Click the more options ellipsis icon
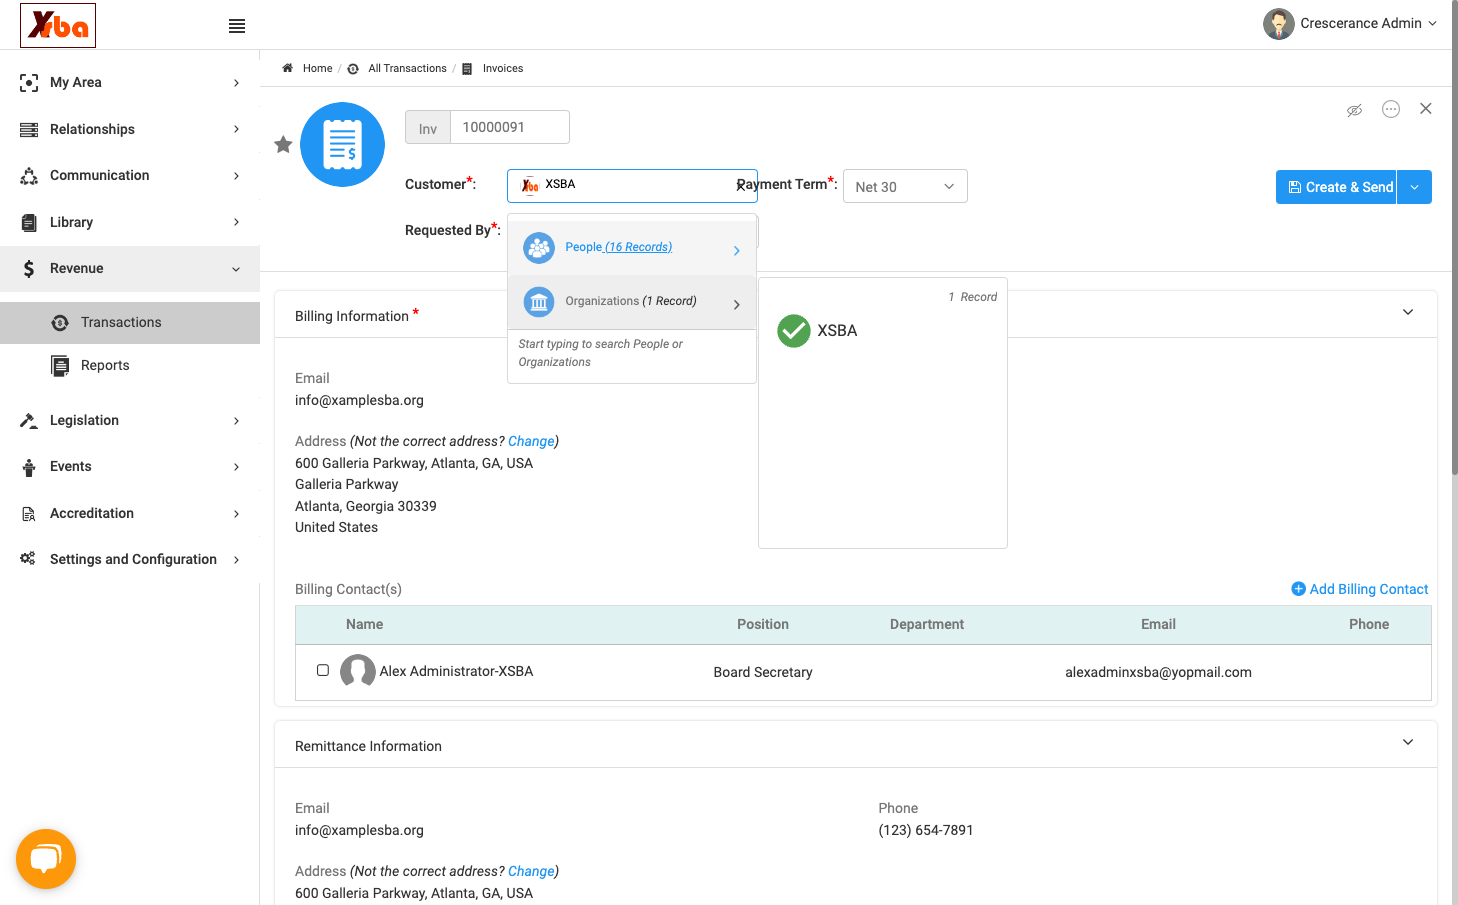This screenshot has height=905, width=1458. pos(1391,109)
